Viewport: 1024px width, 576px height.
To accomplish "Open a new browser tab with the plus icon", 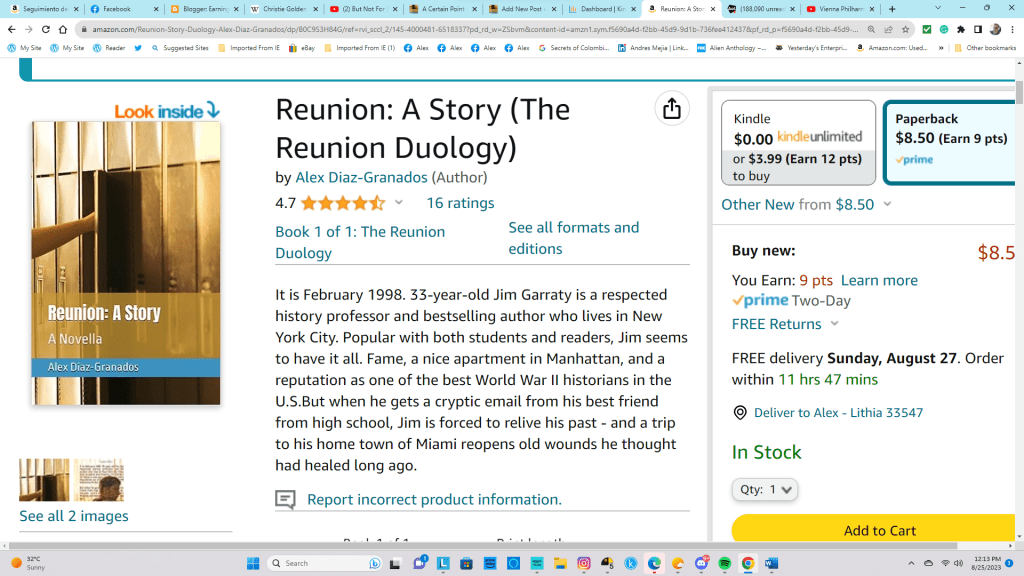I will tap(892, 9).
